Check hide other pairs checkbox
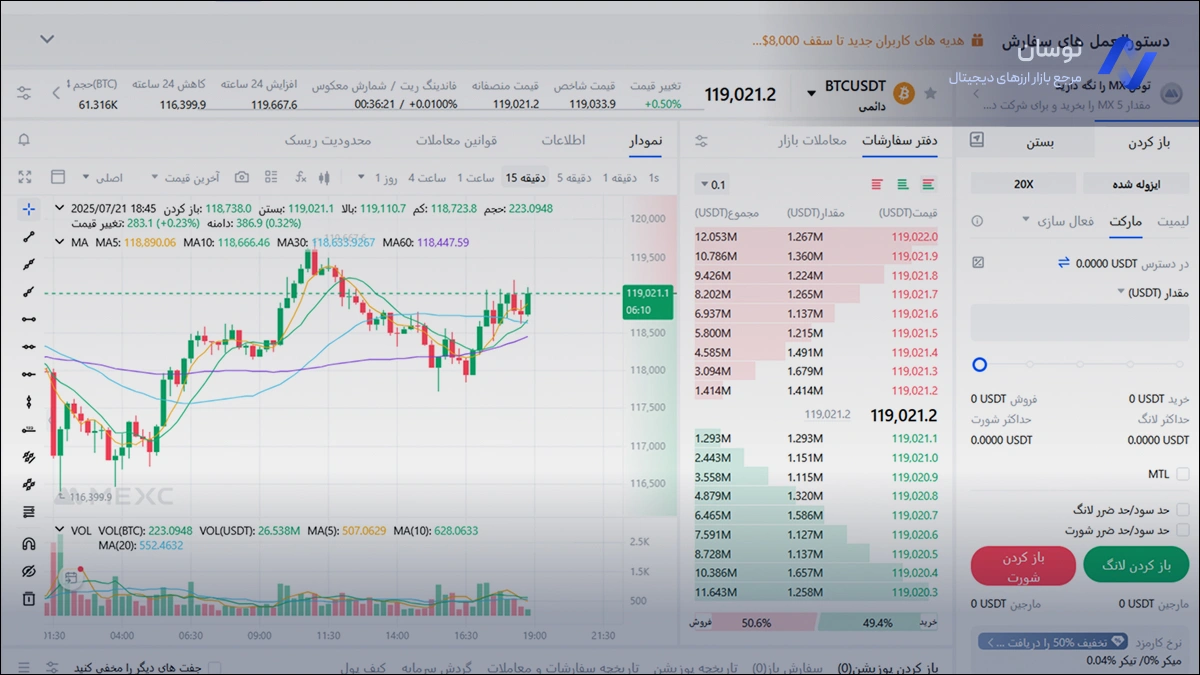 coord(212,667)
